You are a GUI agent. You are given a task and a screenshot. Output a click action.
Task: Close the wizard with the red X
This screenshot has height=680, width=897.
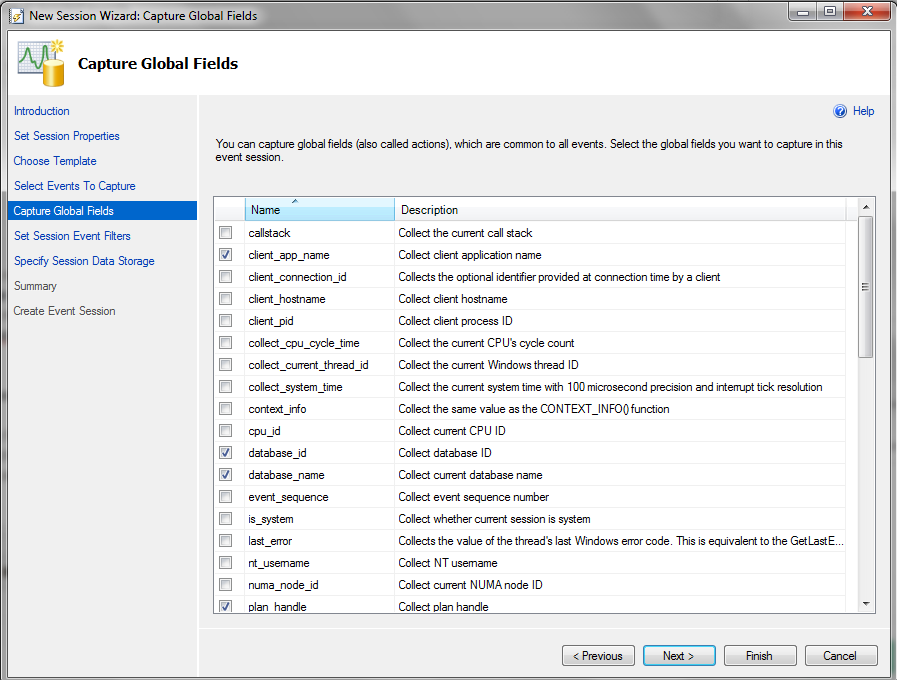click(867, 12)
